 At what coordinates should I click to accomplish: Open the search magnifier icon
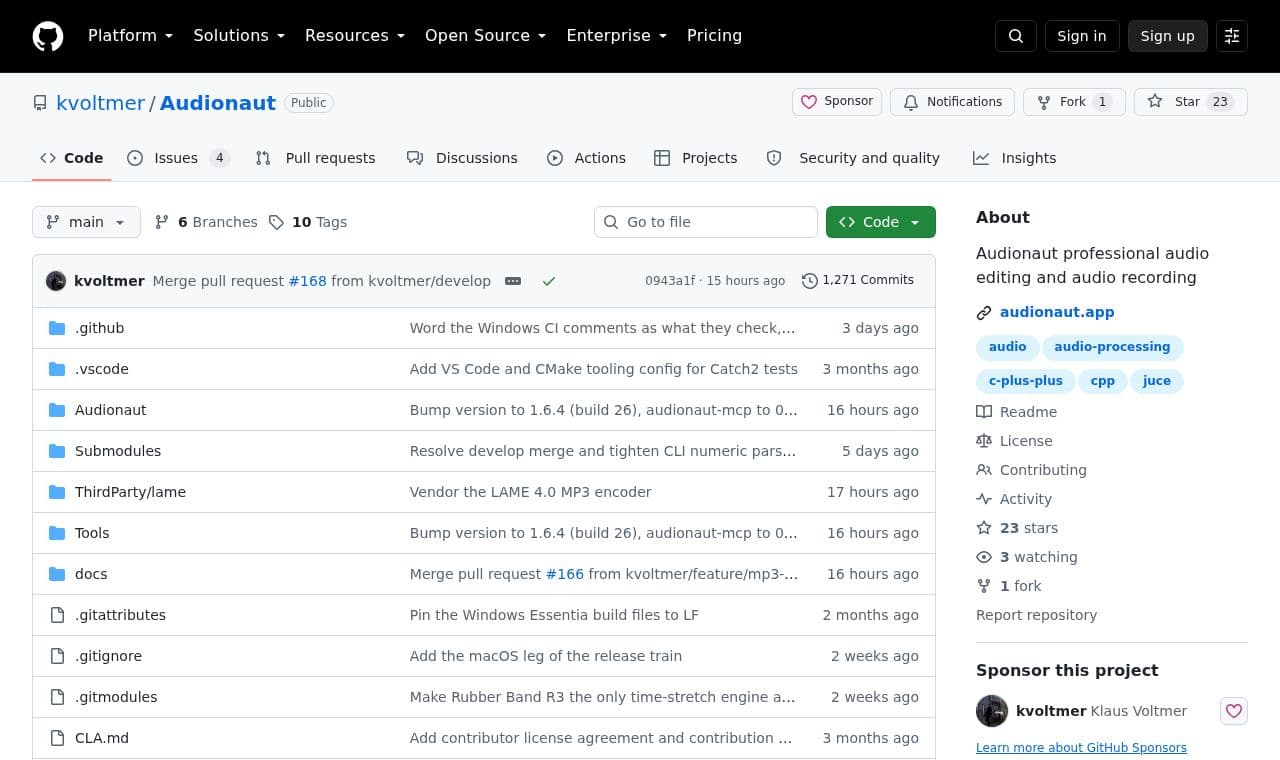[1016, 36]
